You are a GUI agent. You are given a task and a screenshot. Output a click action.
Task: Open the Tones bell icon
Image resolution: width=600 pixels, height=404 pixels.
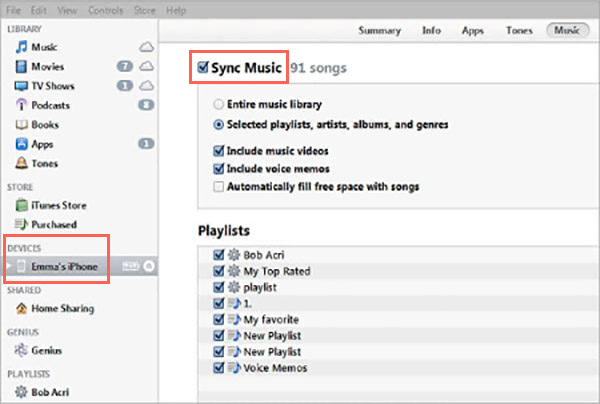tap(21, 163)
